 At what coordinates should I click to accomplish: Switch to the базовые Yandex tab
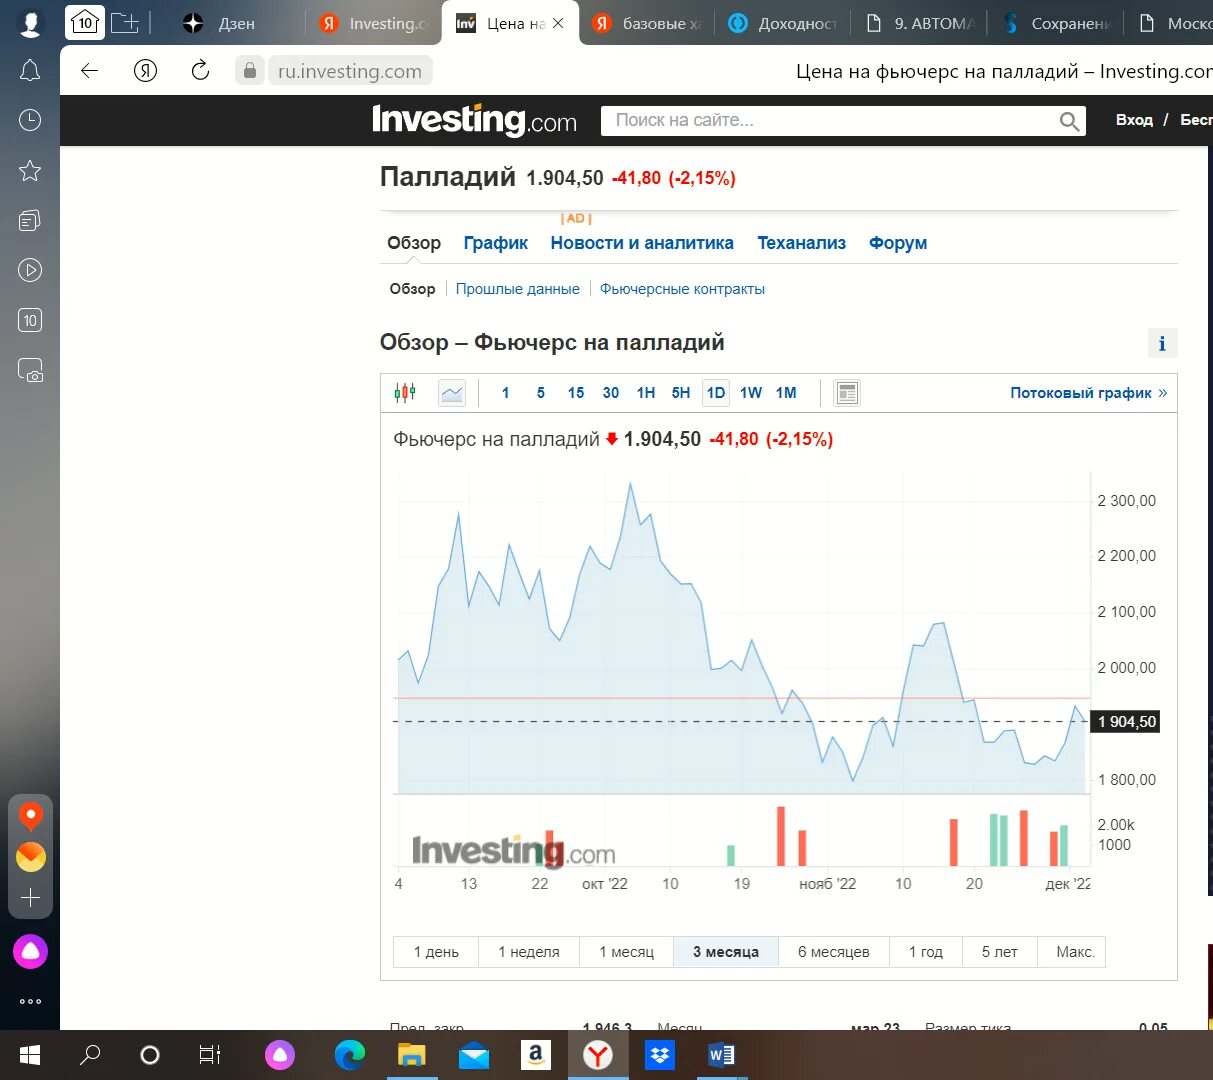(x=647, y=23)
